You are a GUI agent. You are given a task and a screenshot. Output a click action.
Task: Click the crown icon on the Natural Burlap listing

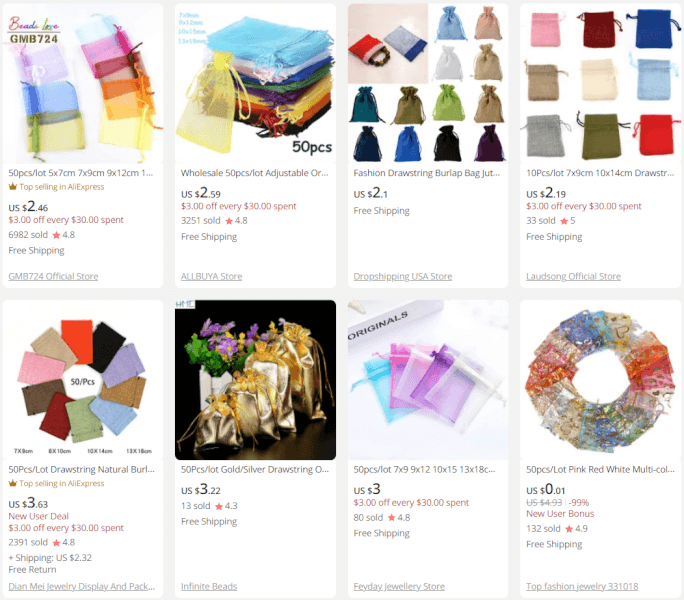[13, 483]
